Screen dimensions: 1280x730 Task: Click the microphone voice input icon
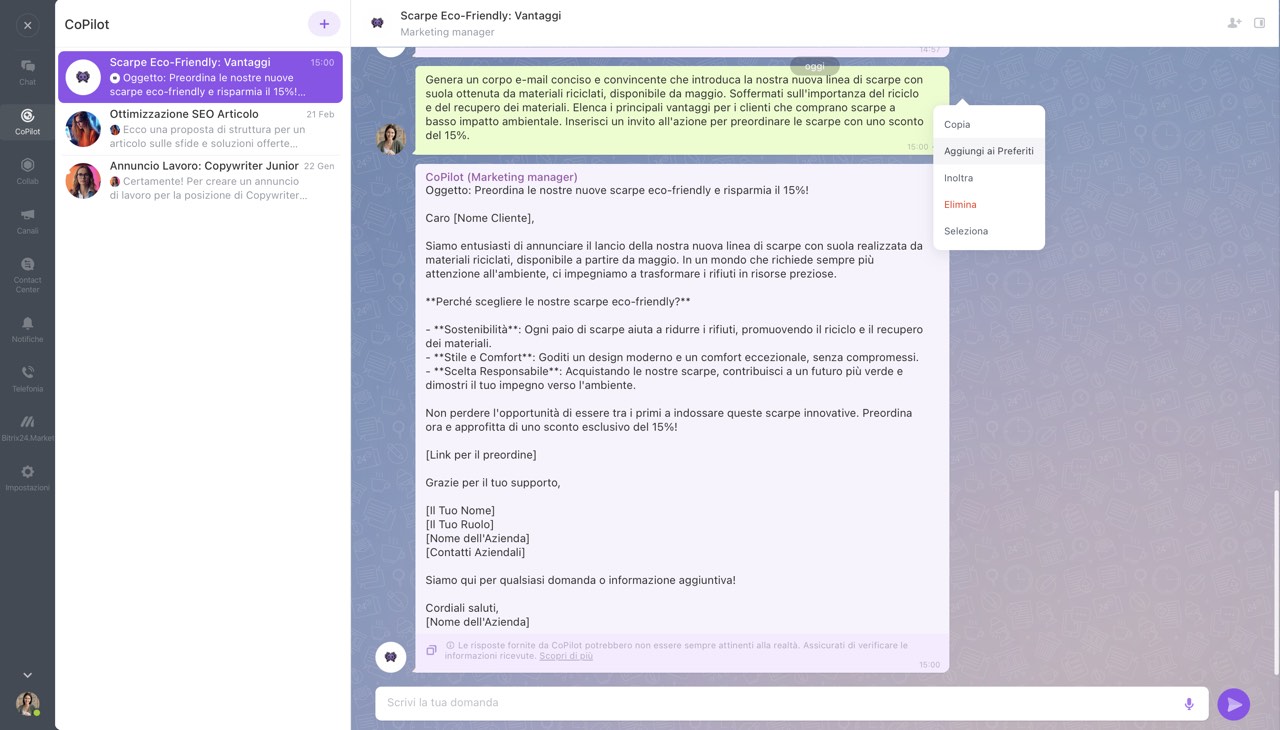click(1189, 704)
